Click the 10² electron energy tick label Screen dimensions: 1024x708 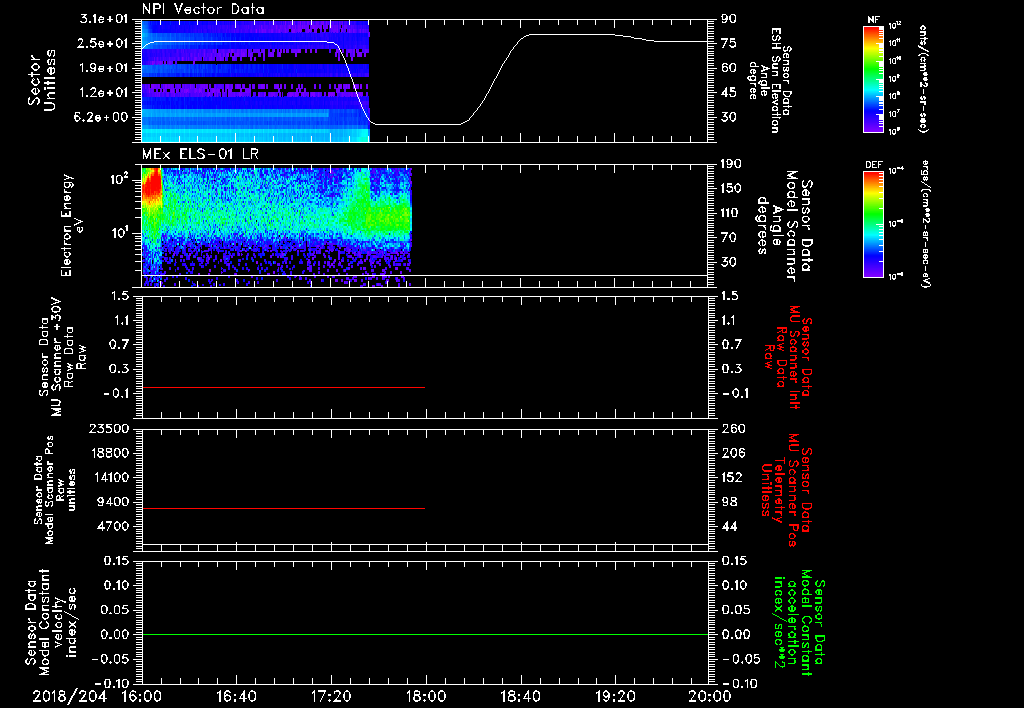click(x=121, y=178)
